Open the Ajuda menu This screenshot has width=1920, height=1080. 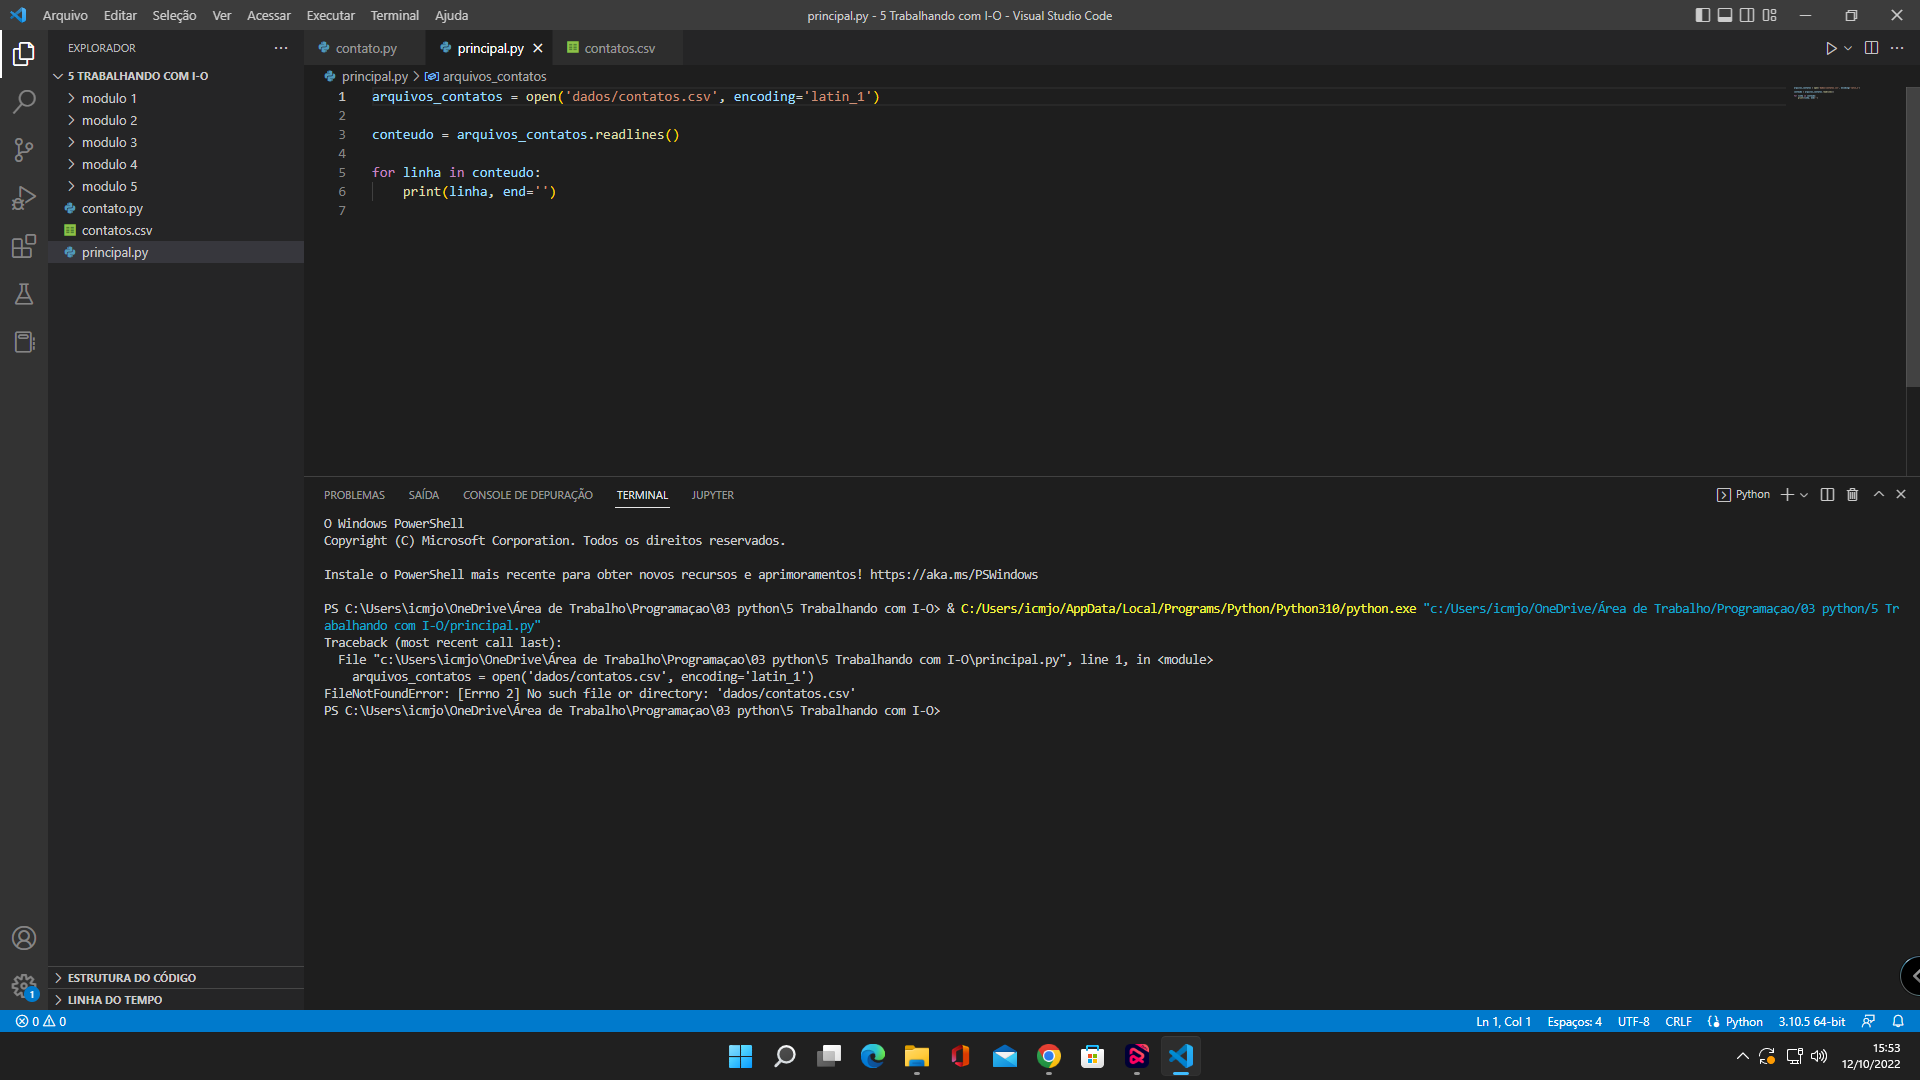click(x=451, y=15)
